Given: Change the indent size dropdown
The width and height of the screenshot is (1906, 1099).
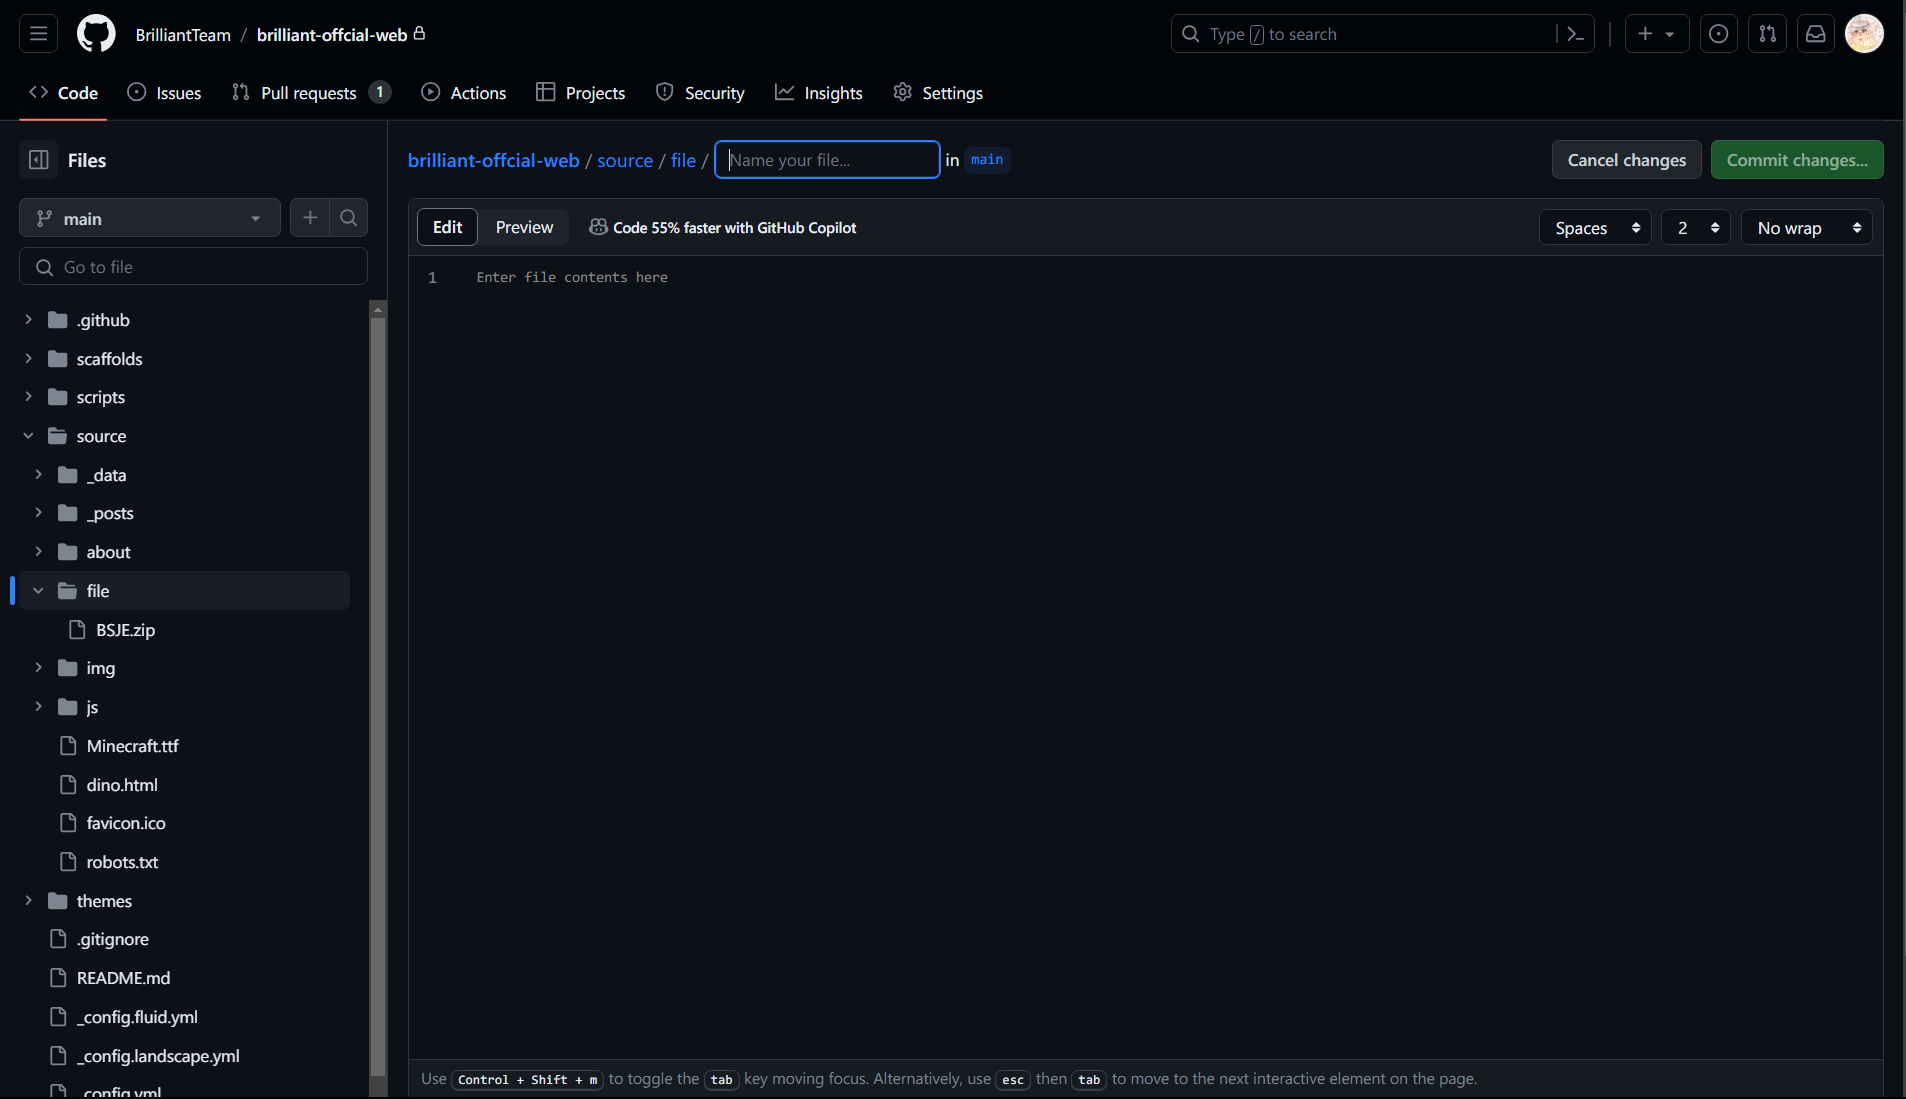Looking at the screenshot, I should point(1696,228).
